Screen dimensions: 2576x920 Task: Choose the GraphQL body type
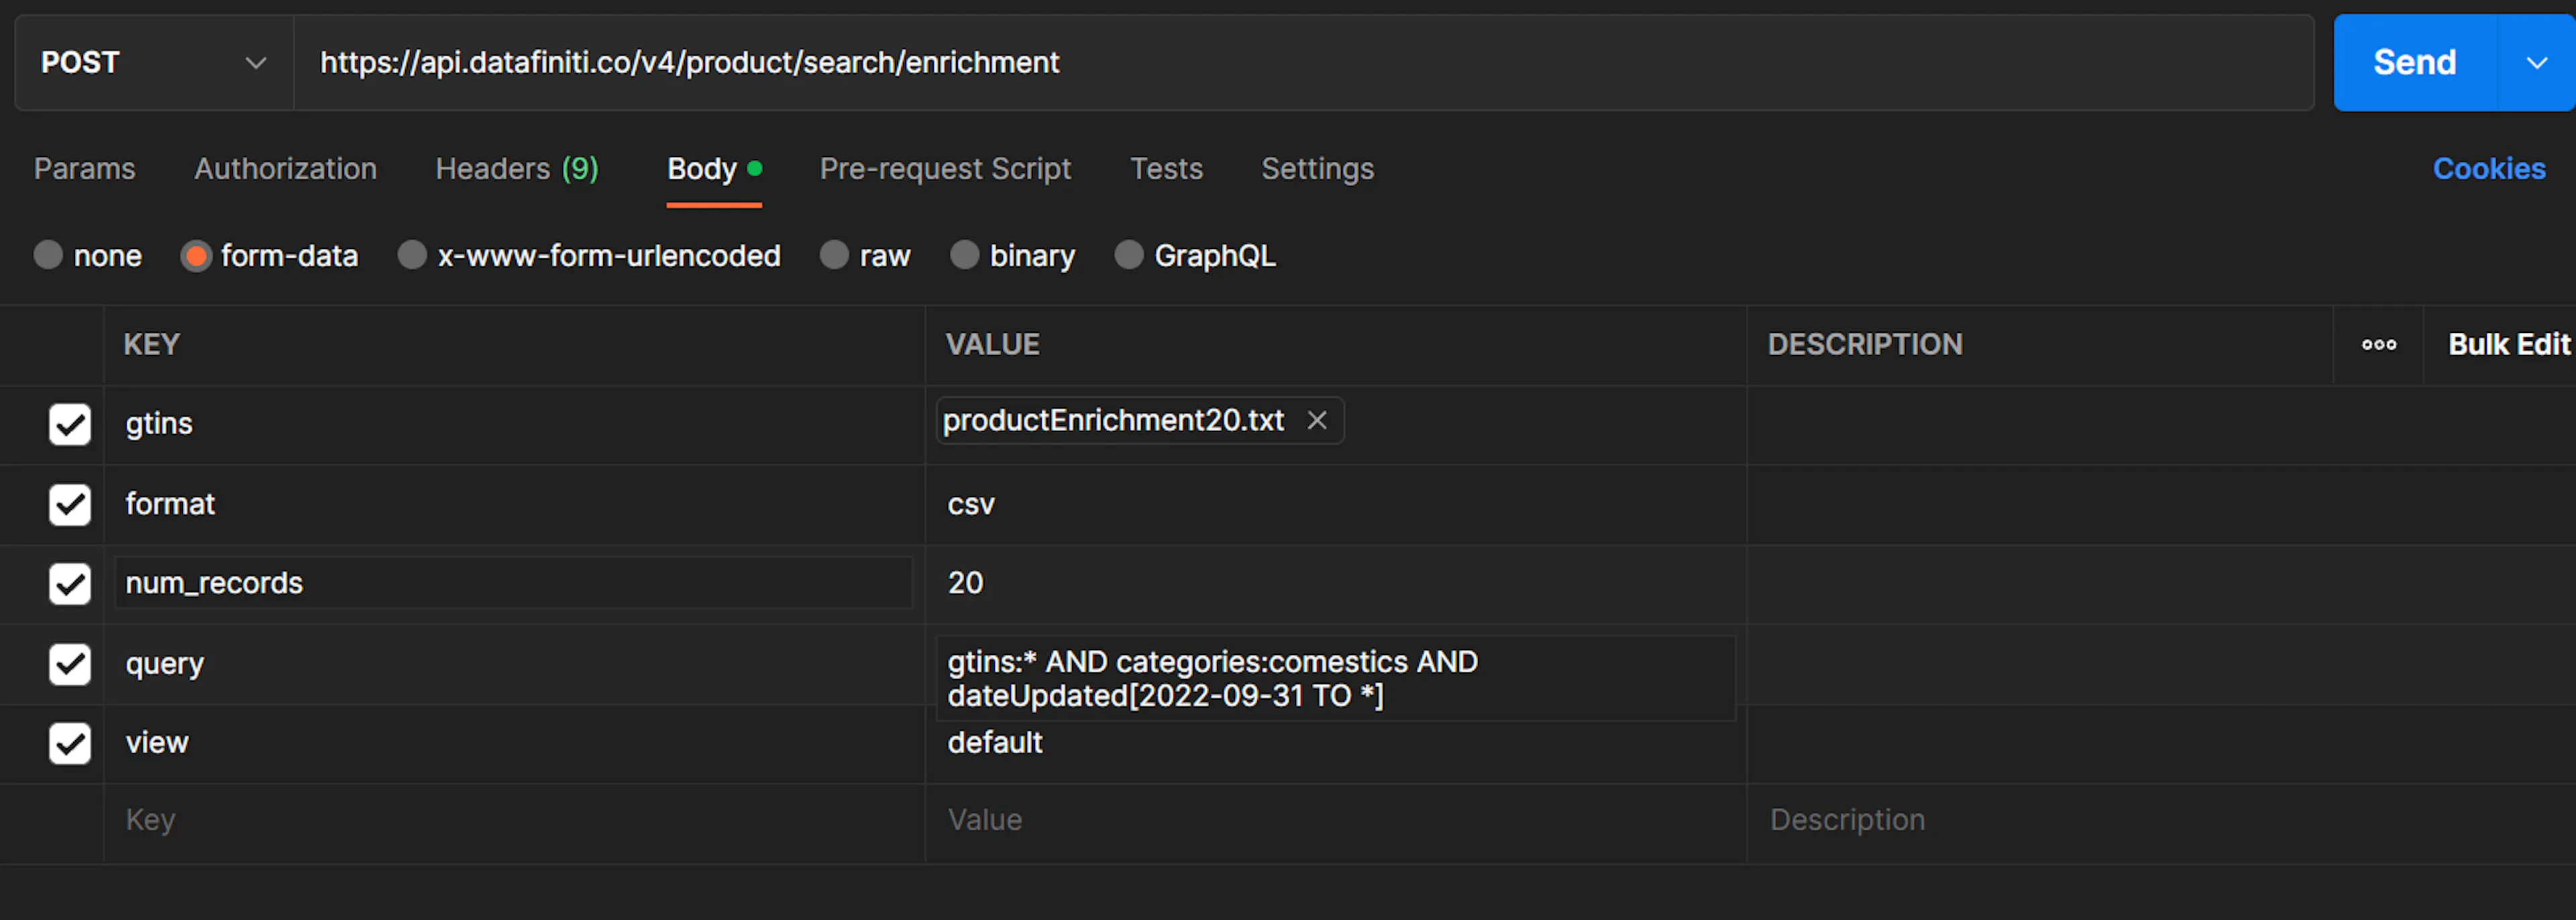click(x=1129, y=255)
